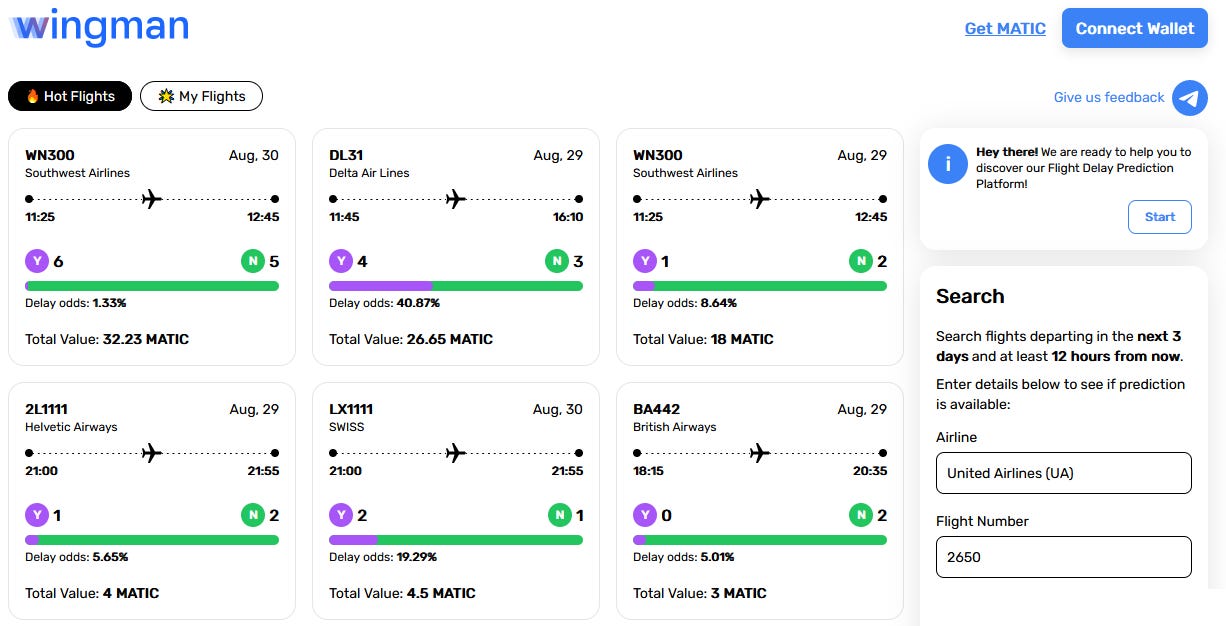Click the Flight Number input field
The image size is (1226, 626).
pos(1064,557)
